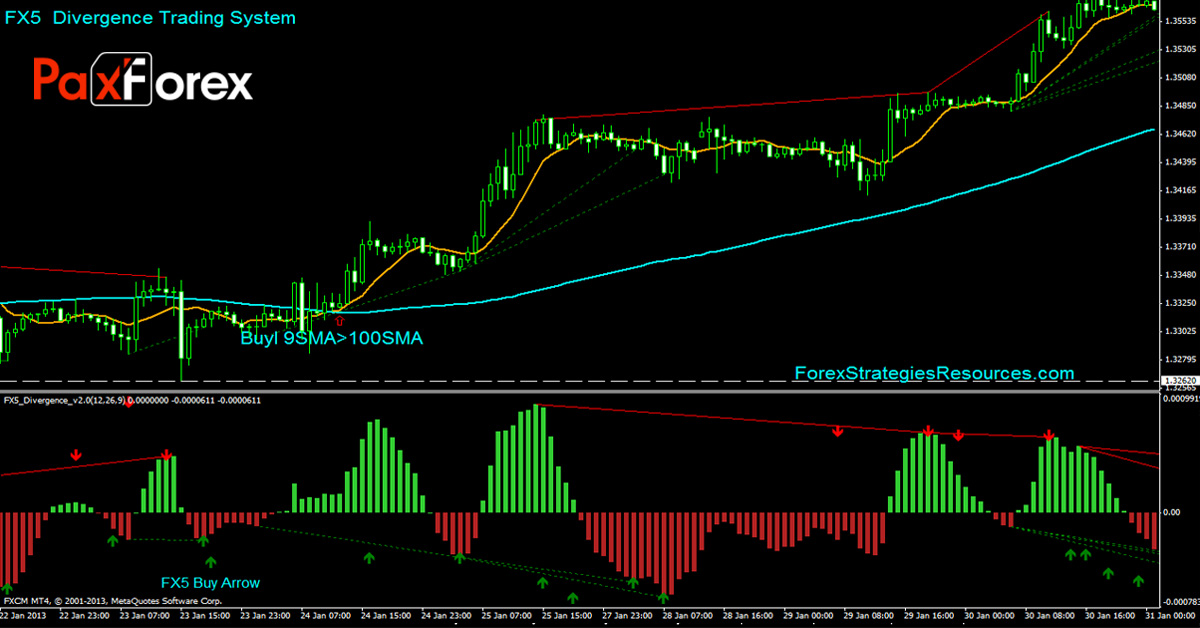Click the FX5 Divergence Trading System title
The width and height of the screenshot is (1200, 628).
150,17
